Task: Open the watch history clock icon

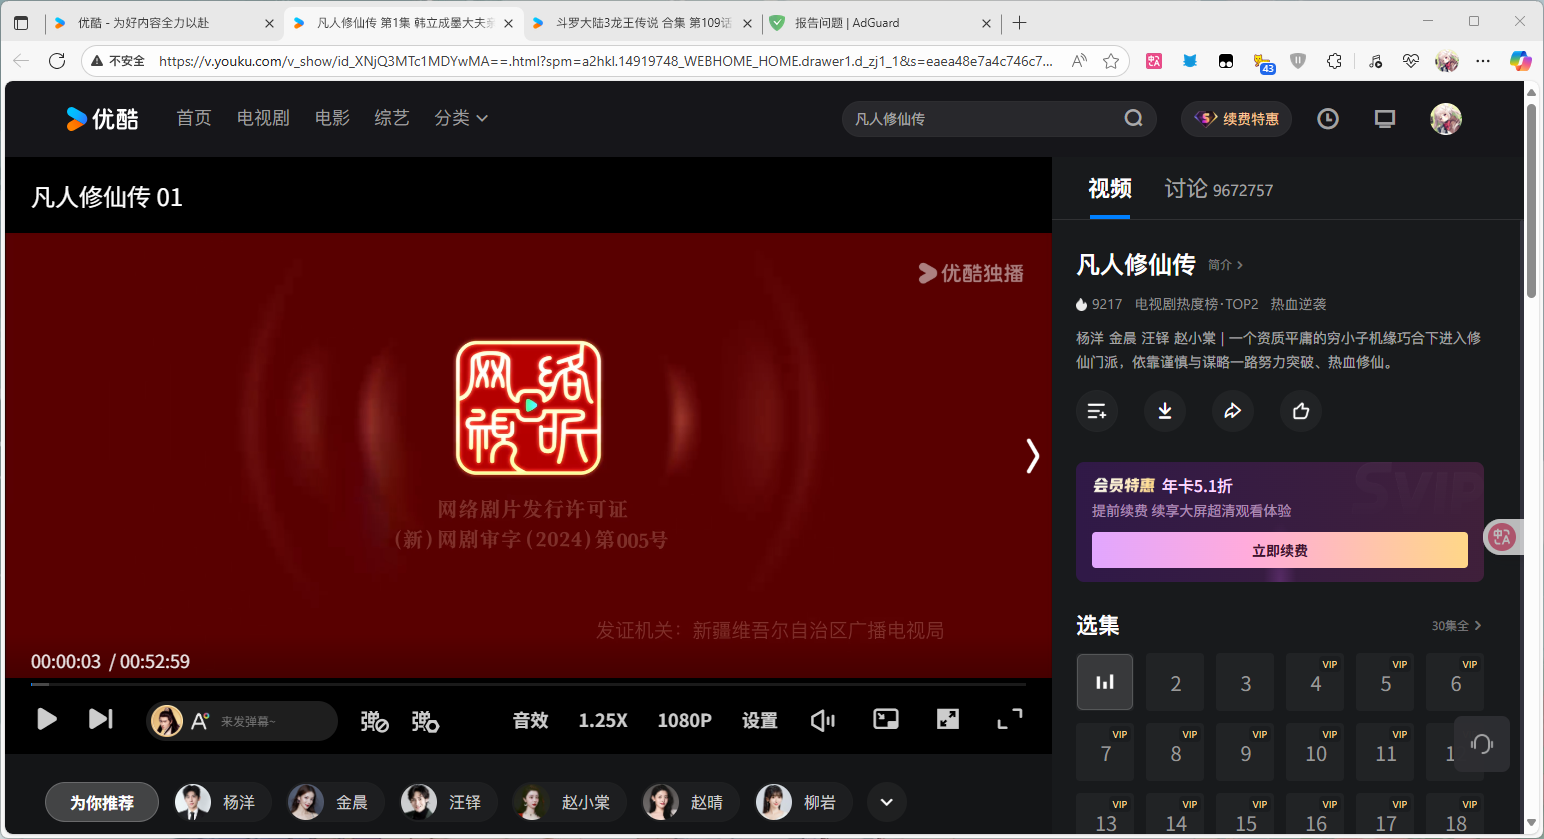Action: [1328, 119]
